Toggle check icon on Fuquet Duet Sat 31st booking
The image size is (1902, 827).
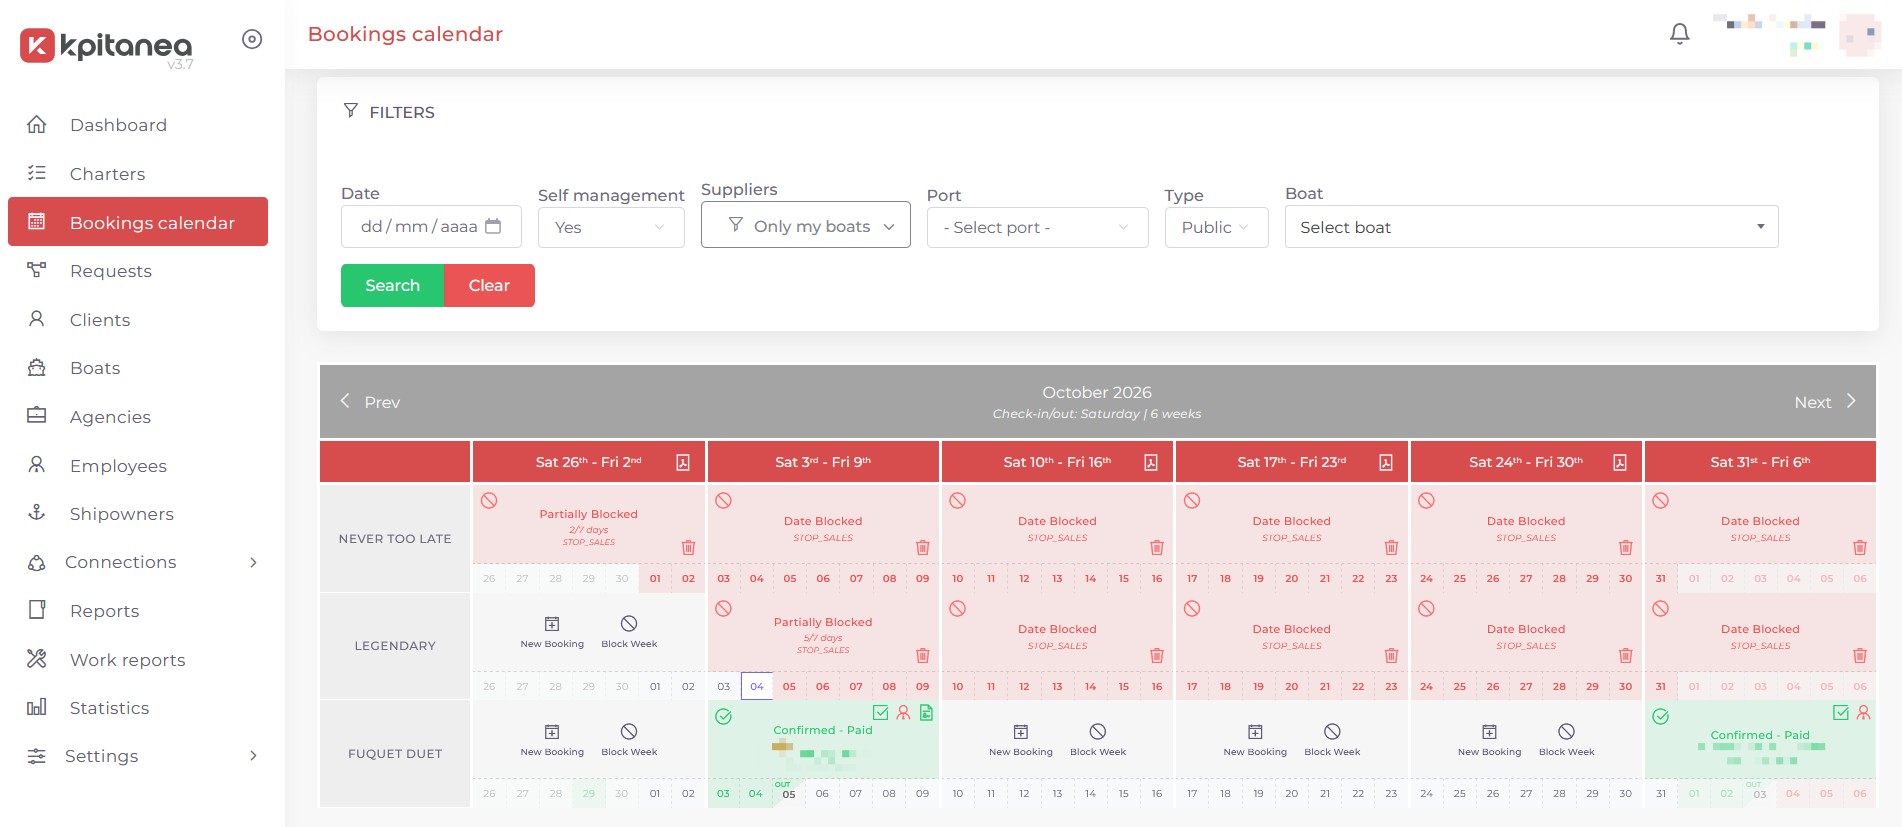tap(1840, 713)
